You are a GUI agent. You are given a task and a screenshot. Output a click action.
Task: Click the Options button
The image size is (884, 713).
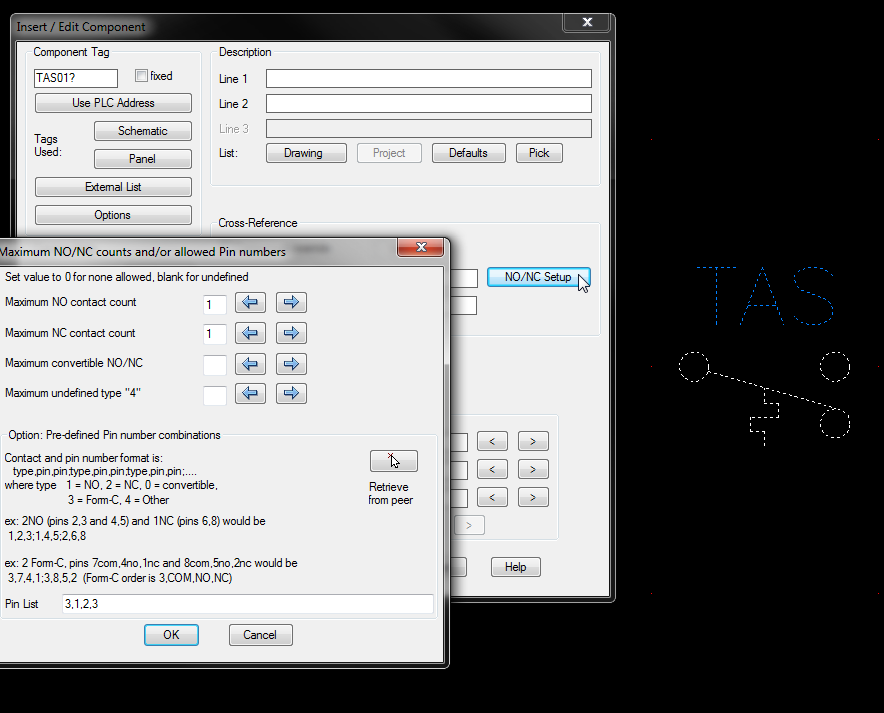coord(113,214)
